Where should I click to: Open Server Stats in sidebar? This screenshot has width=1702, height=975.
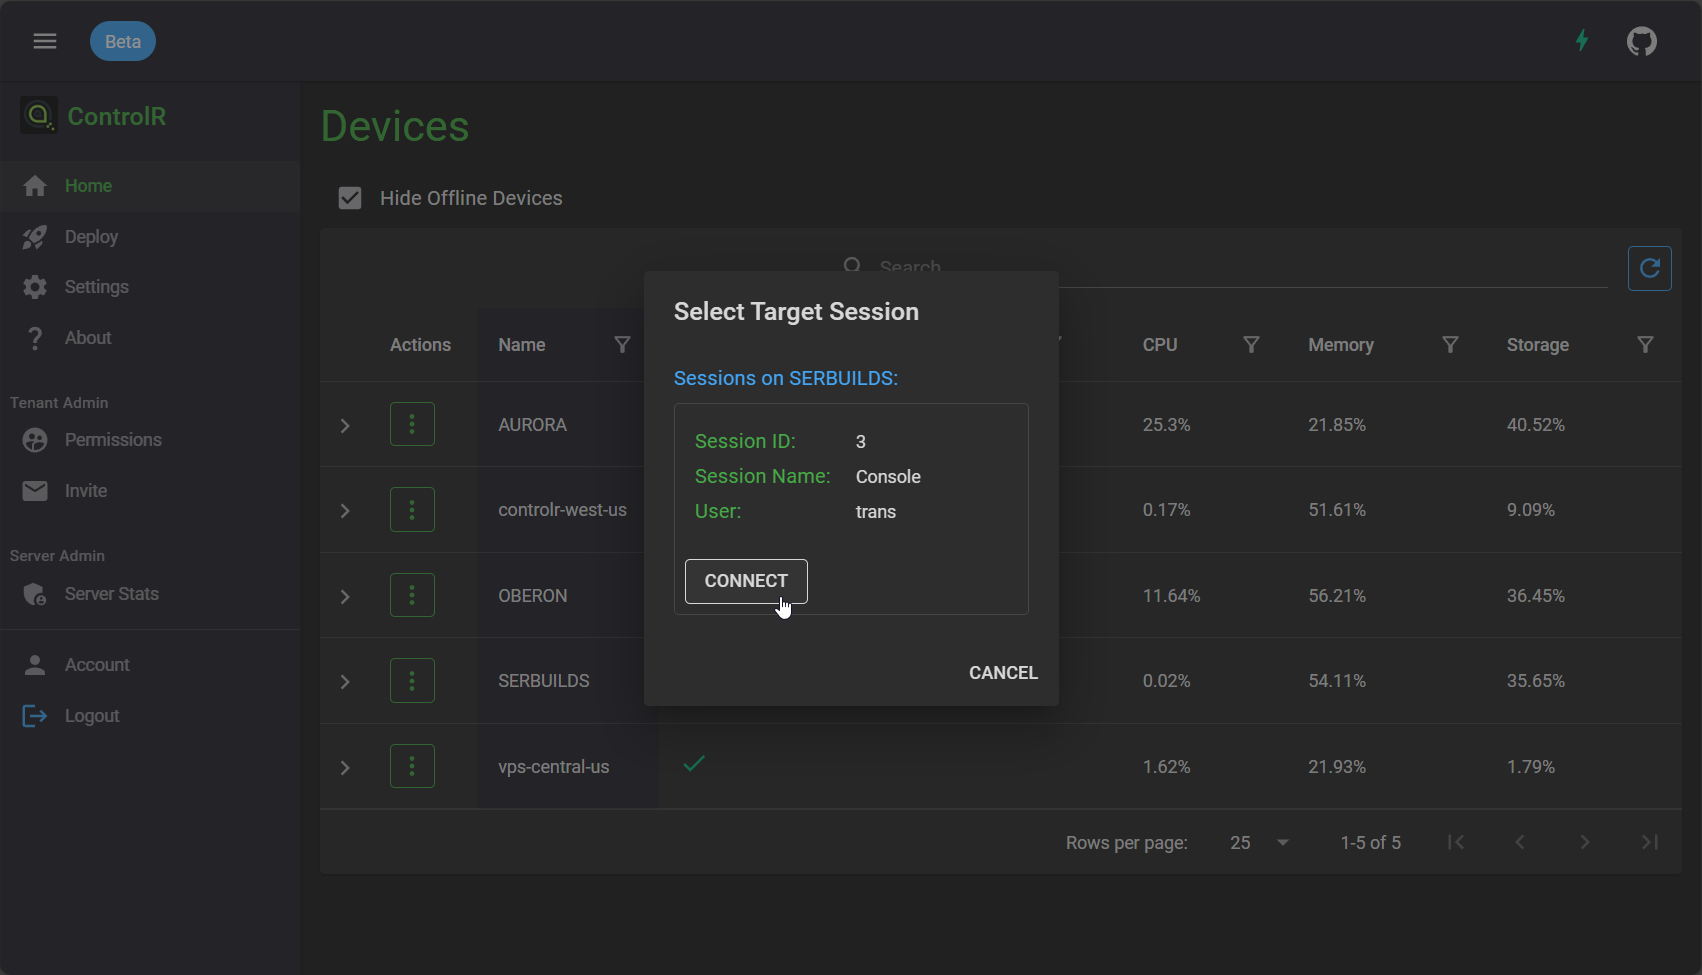(x=150, y=594)
